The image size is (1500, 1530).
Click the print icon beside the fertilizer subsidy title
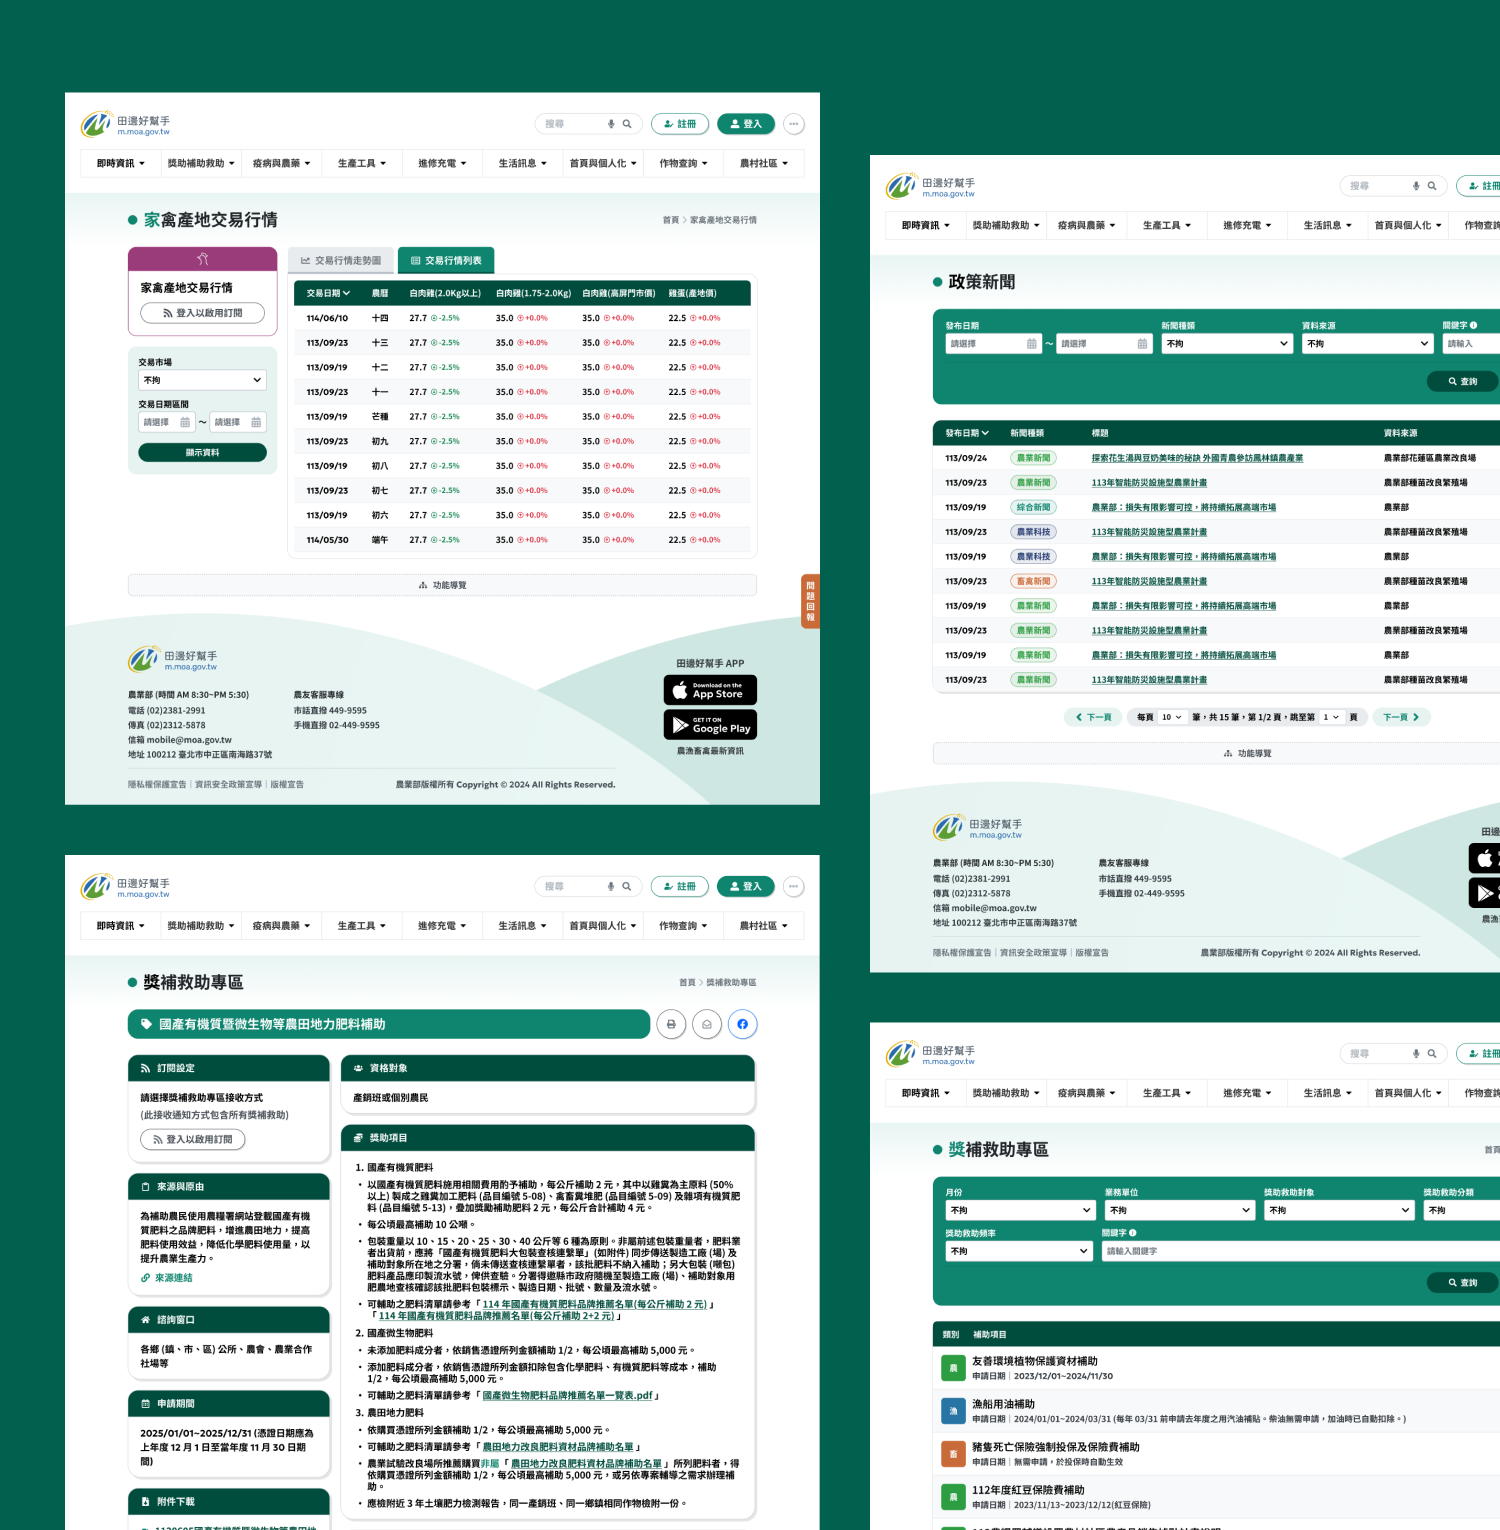tap(671, 1024)
